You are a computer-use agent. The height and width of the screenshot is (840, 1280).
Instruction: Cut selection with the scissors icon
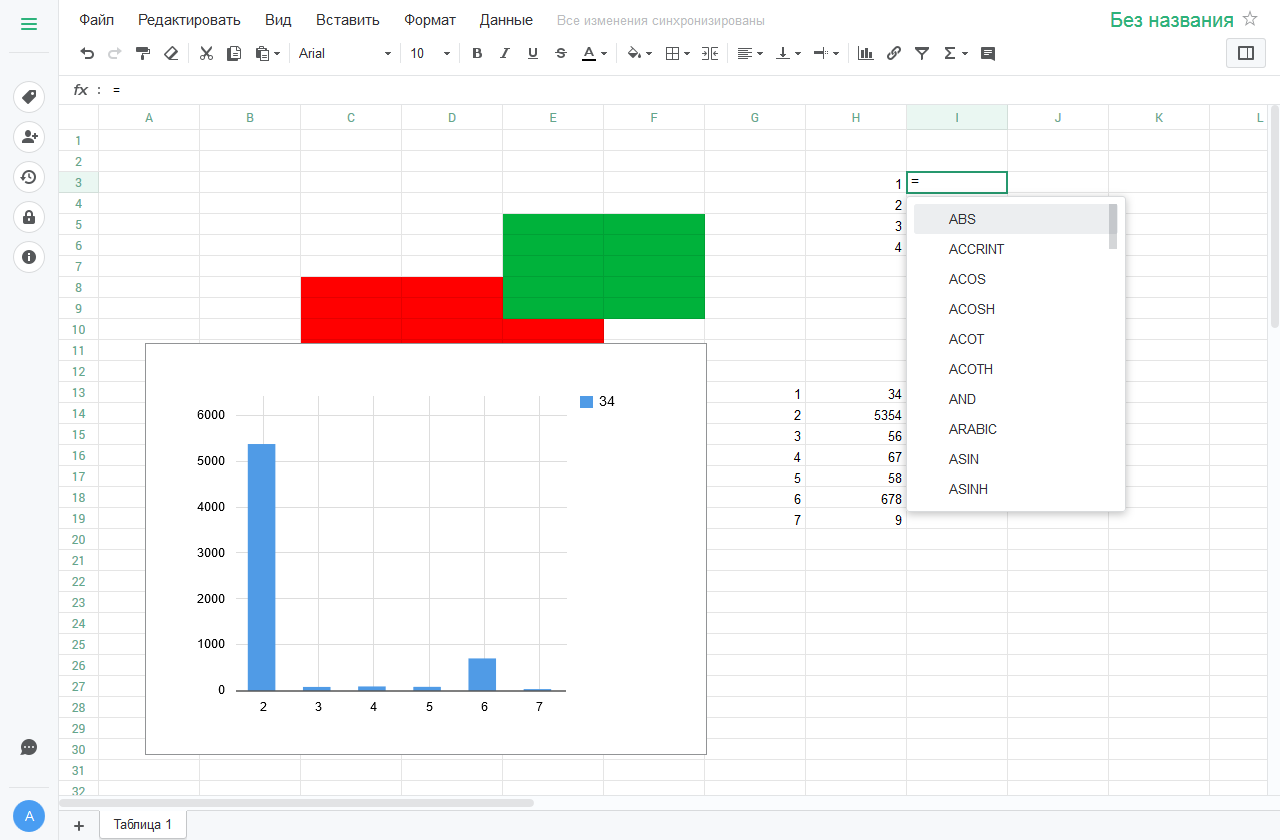(x=206, y=54)
